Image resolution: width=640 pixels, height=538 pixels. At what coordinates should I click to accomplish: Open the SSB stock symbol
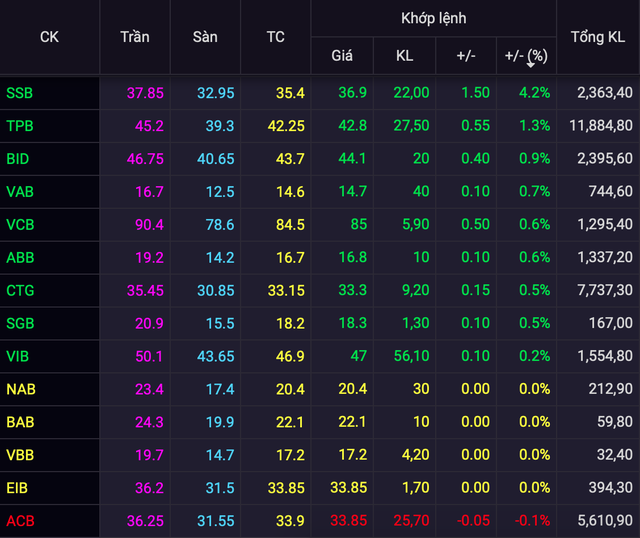coord(19,93)
